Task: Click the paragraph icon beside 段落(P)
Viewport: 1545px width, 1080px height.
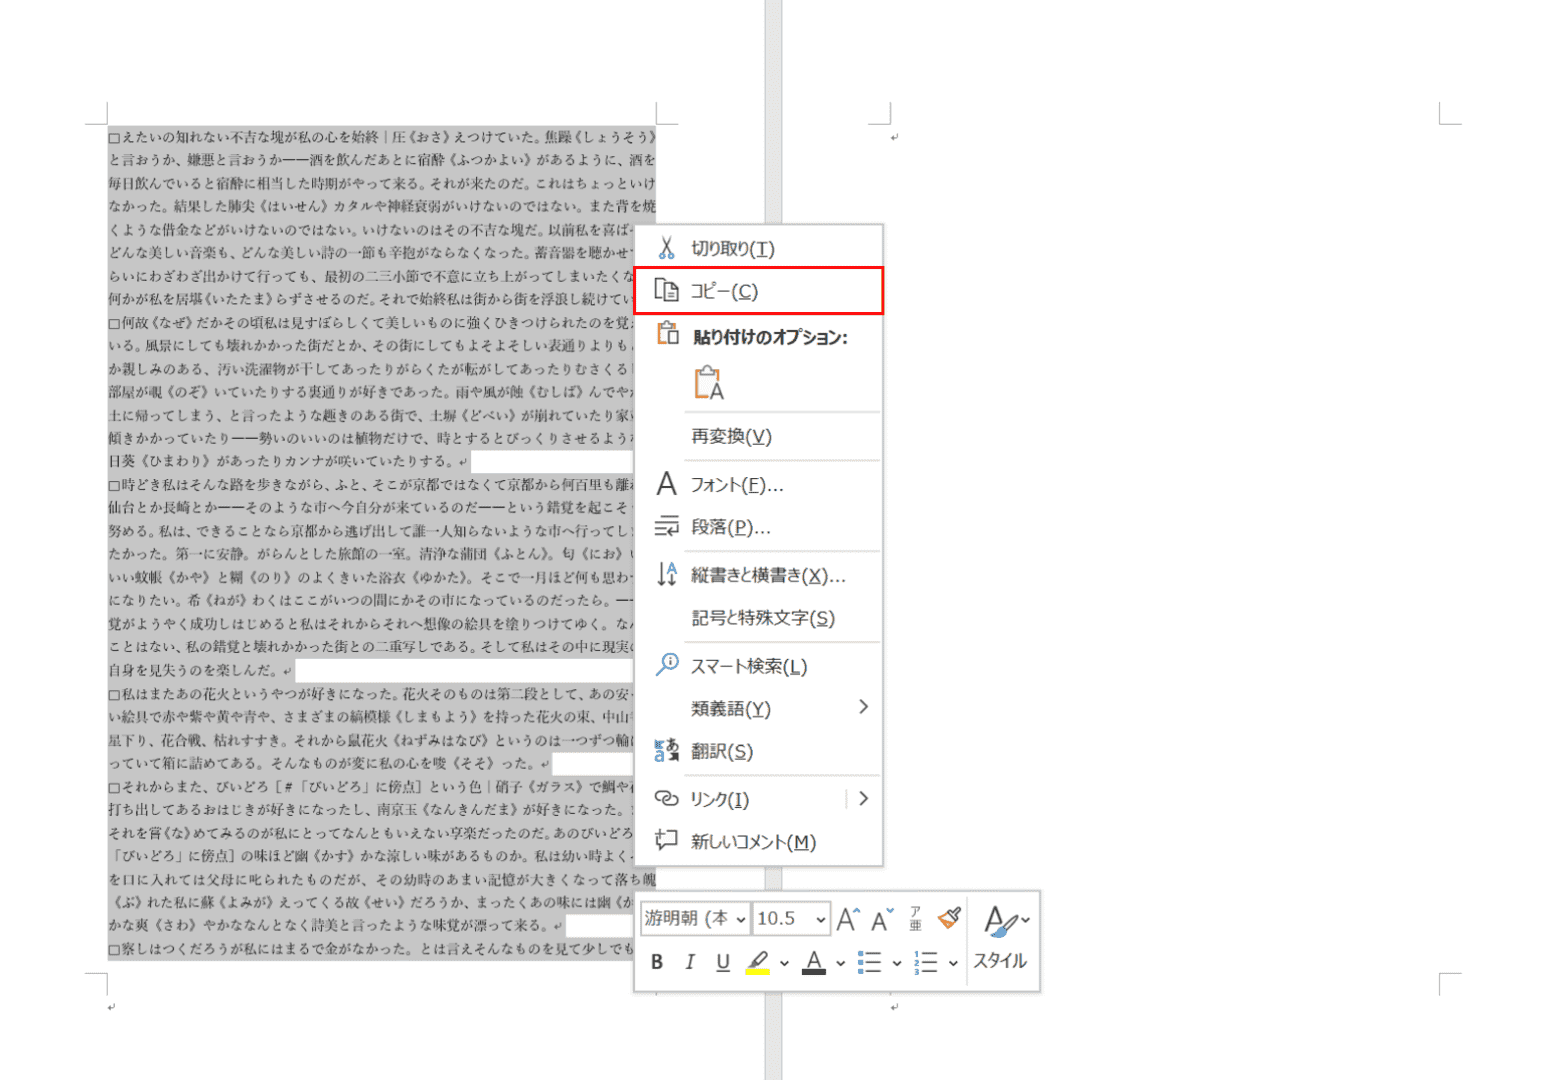Action: pos(666,526)
